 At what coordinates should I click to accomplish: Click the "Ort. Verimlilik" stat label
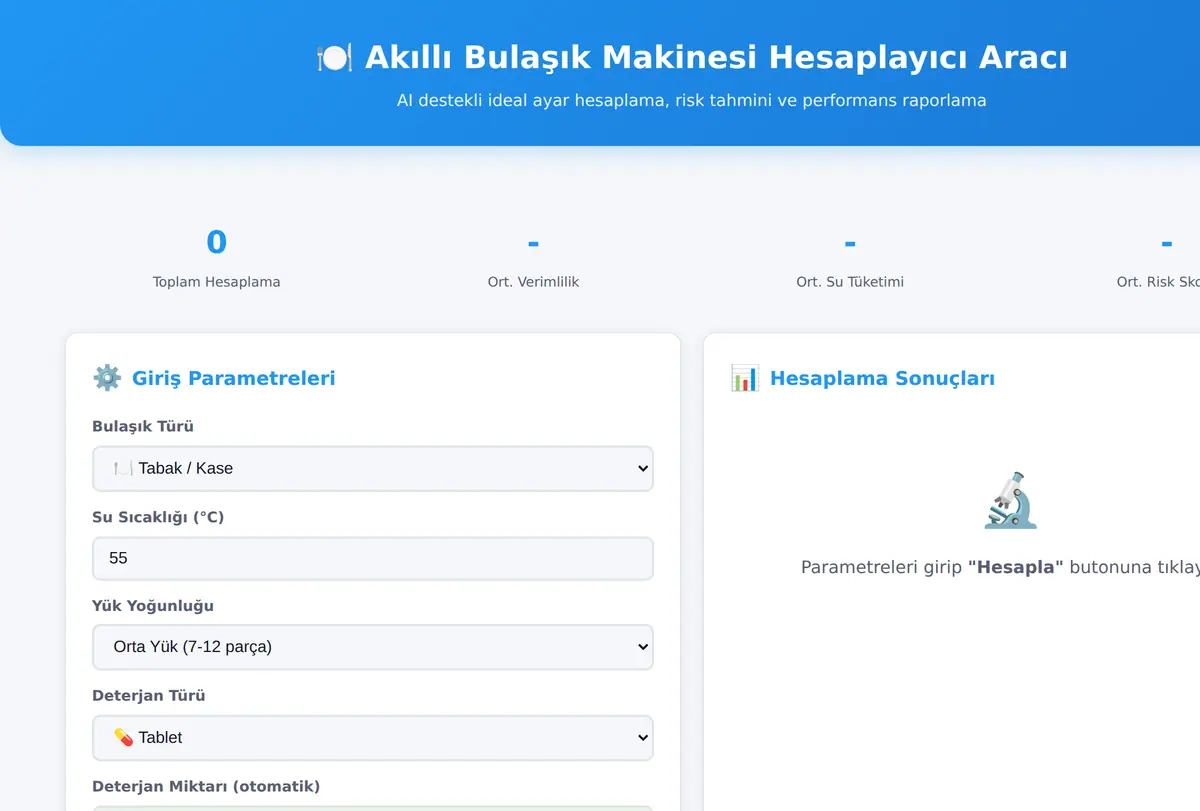point(533,282)
